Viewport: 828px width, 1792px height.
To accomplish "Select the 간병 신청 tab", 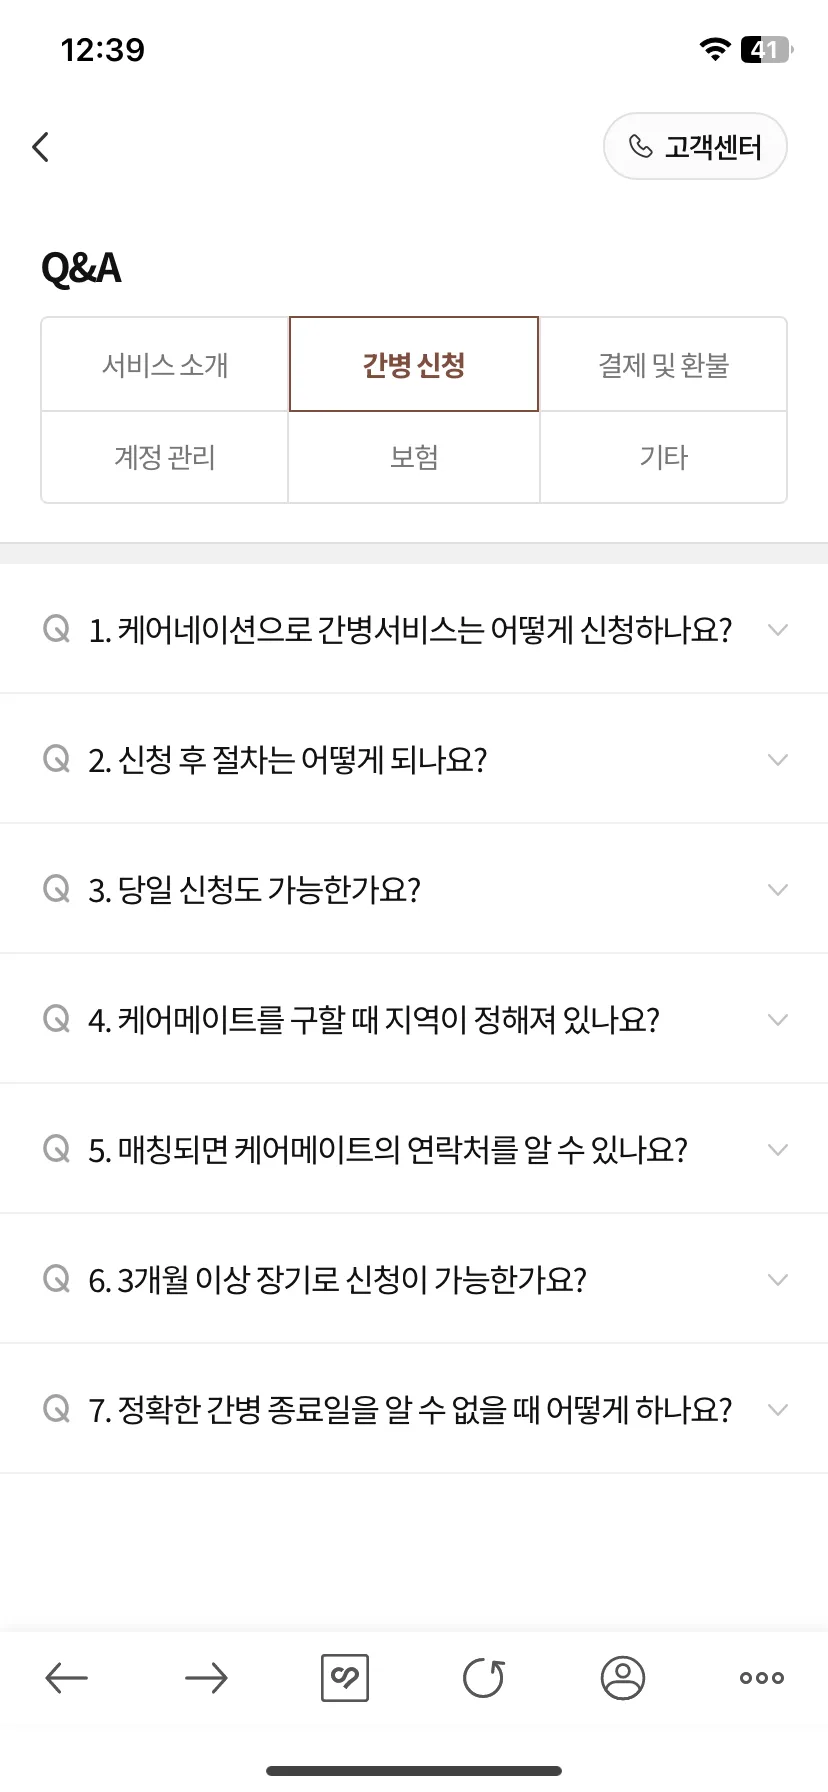I will [x=414, y=365].
